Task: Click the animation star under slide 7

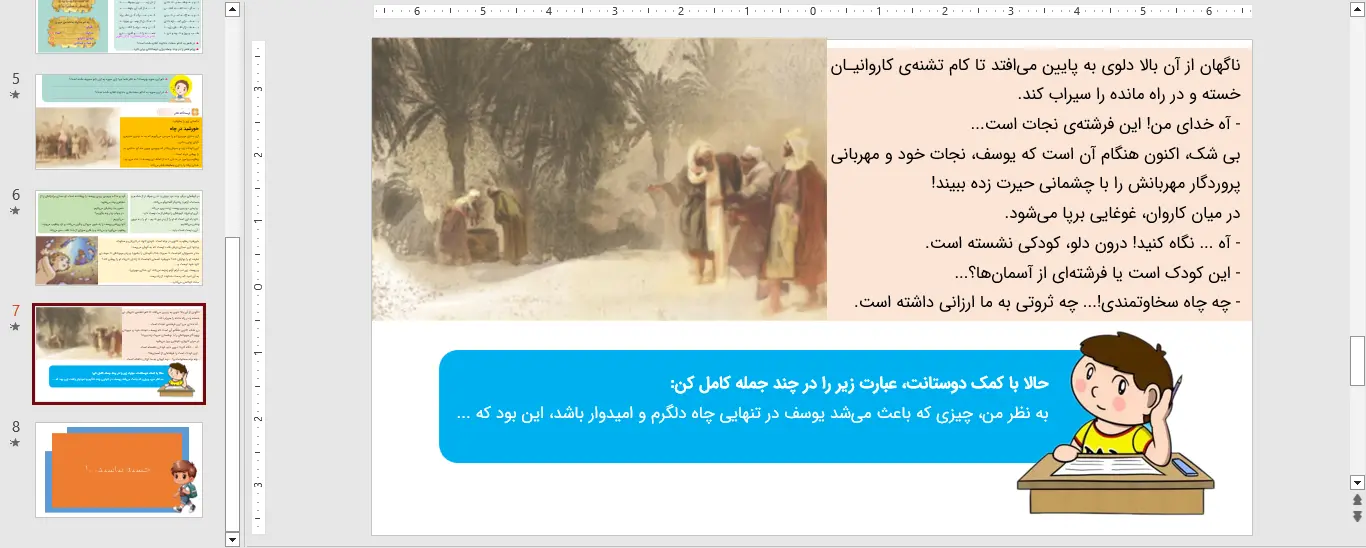Action: pos(14,327)
